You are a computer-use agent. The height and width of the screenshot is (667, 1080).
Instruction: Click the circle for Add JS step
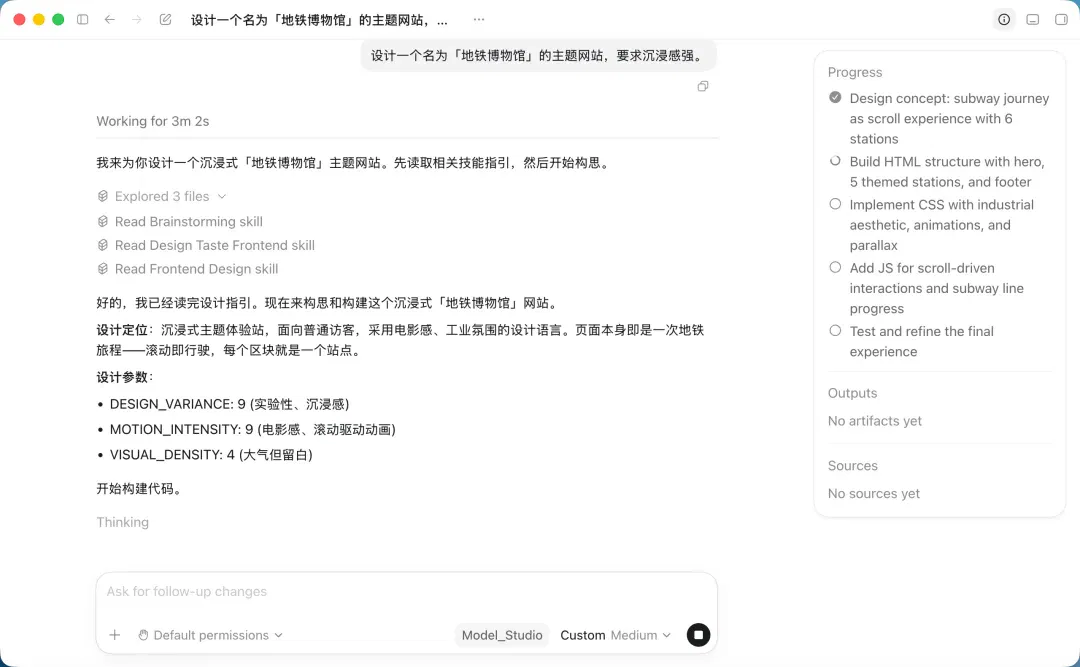tap(835, 267)
